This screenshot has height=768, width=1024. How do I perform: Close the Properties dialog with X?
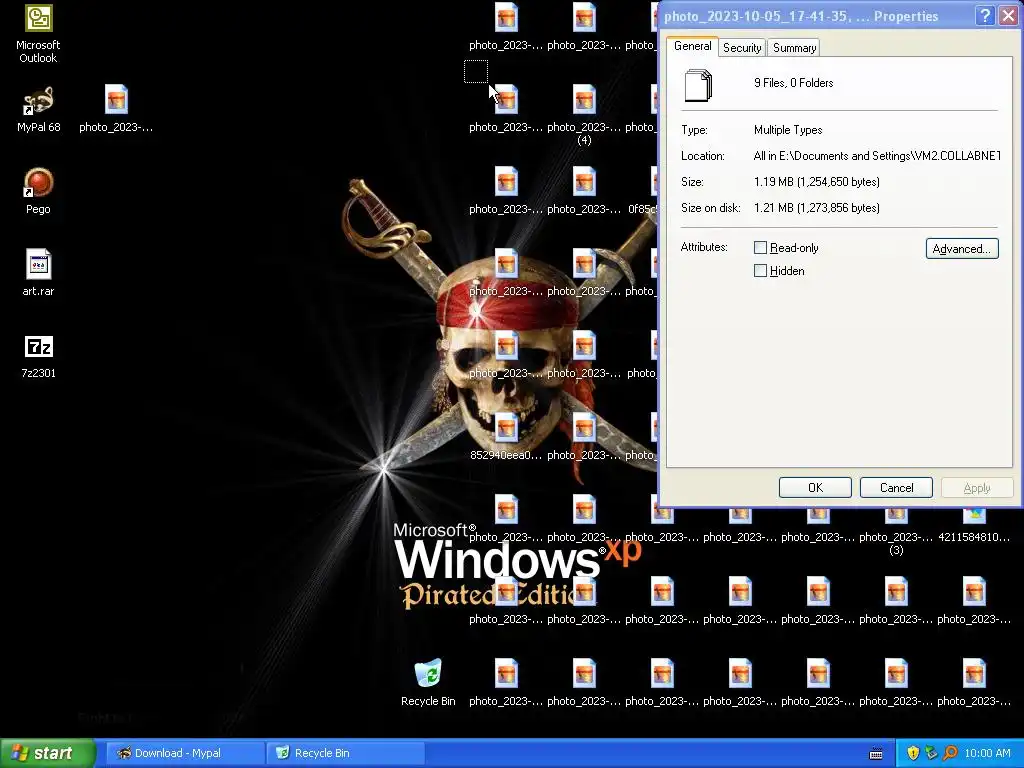(1009, 16)
